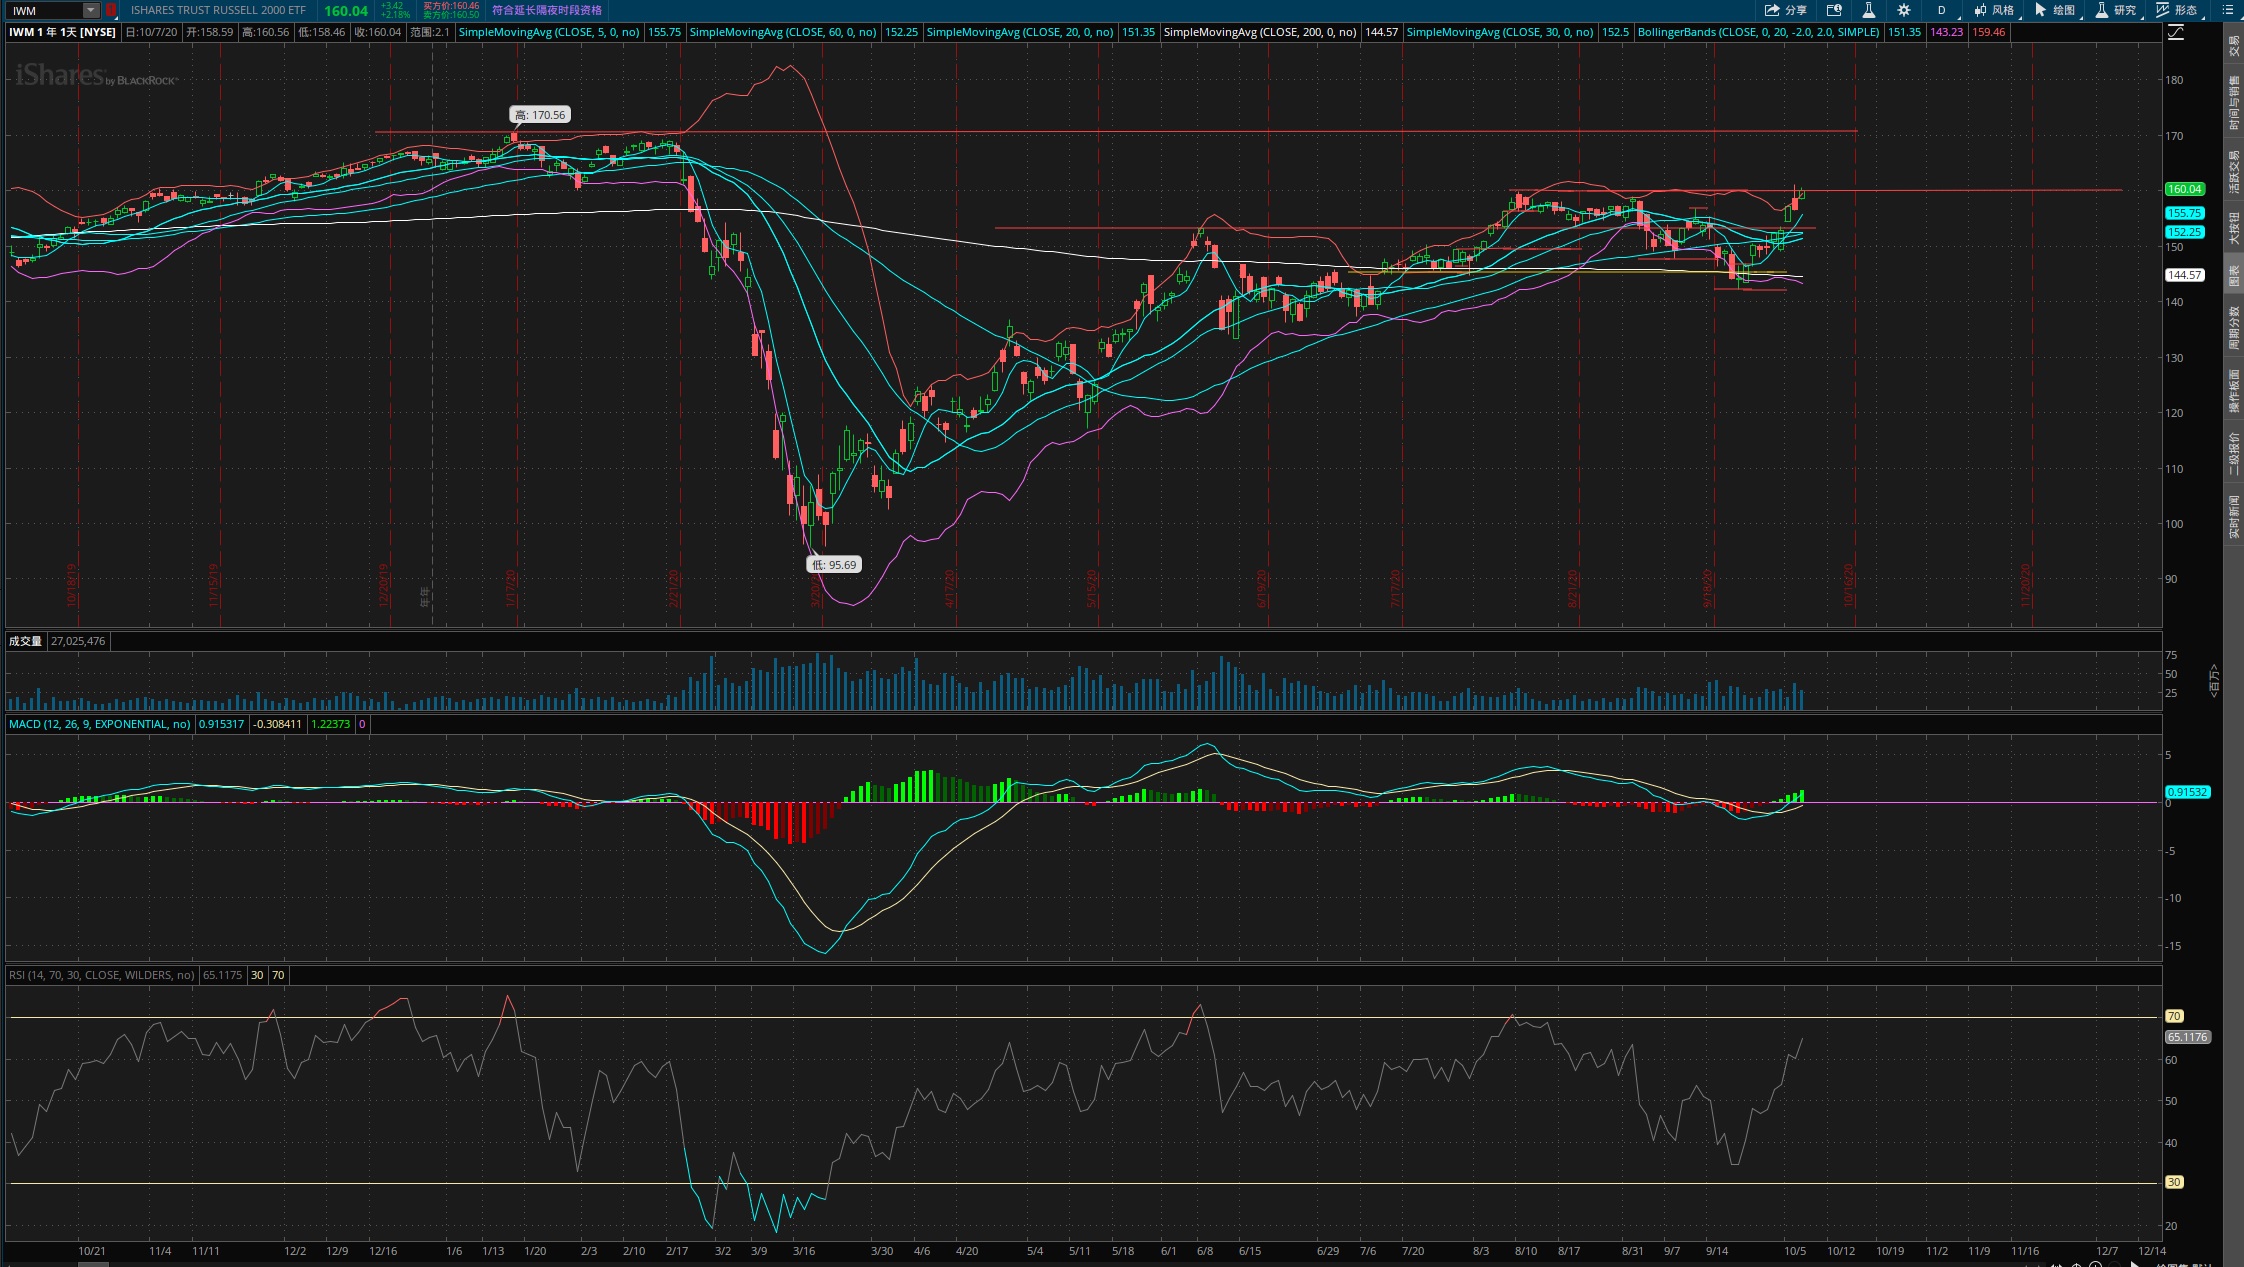Viewport: 2244px width, 1267px height.
Task: Open the Time and Sales (时间与销售) side tab
Action: pos(2234,103)
